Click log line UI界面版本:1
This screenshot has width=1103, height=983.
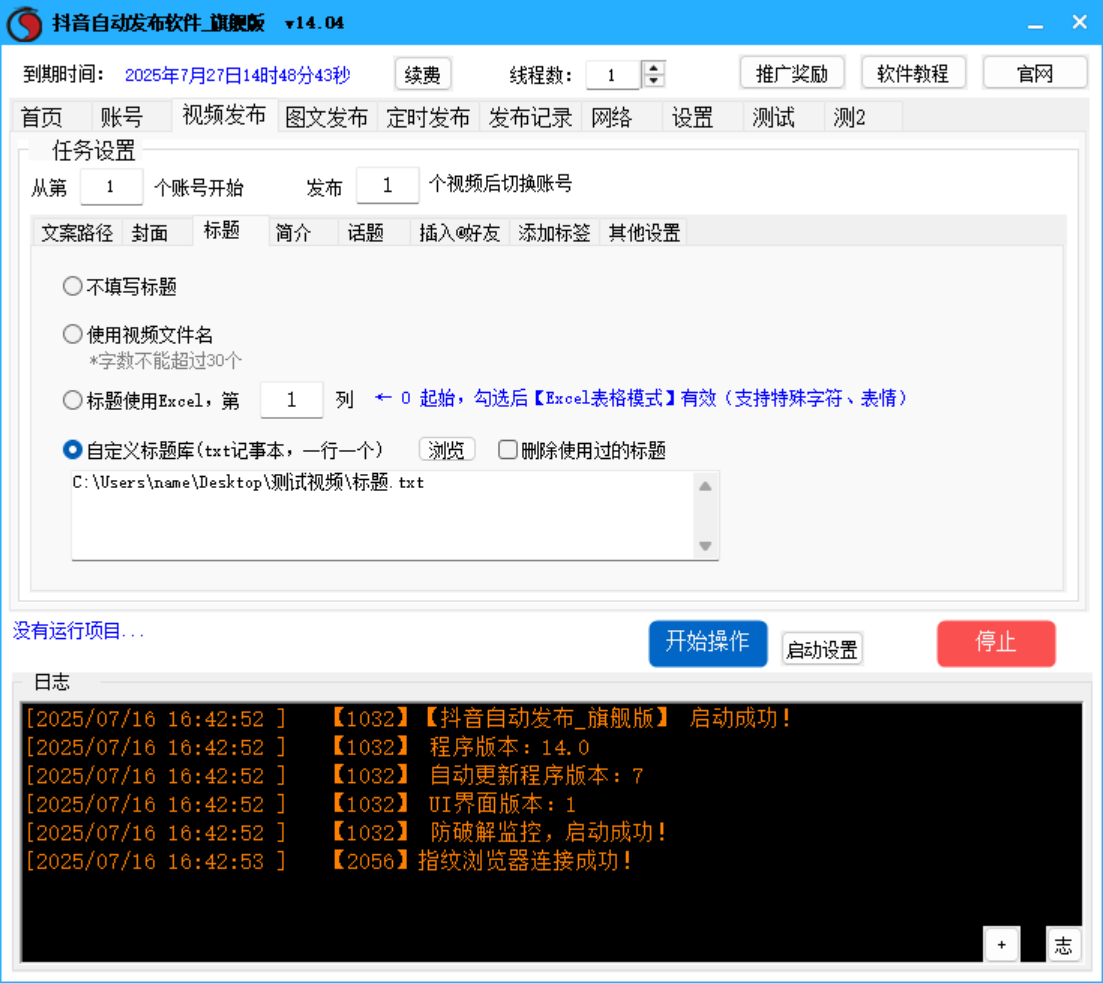pos(502,804)
